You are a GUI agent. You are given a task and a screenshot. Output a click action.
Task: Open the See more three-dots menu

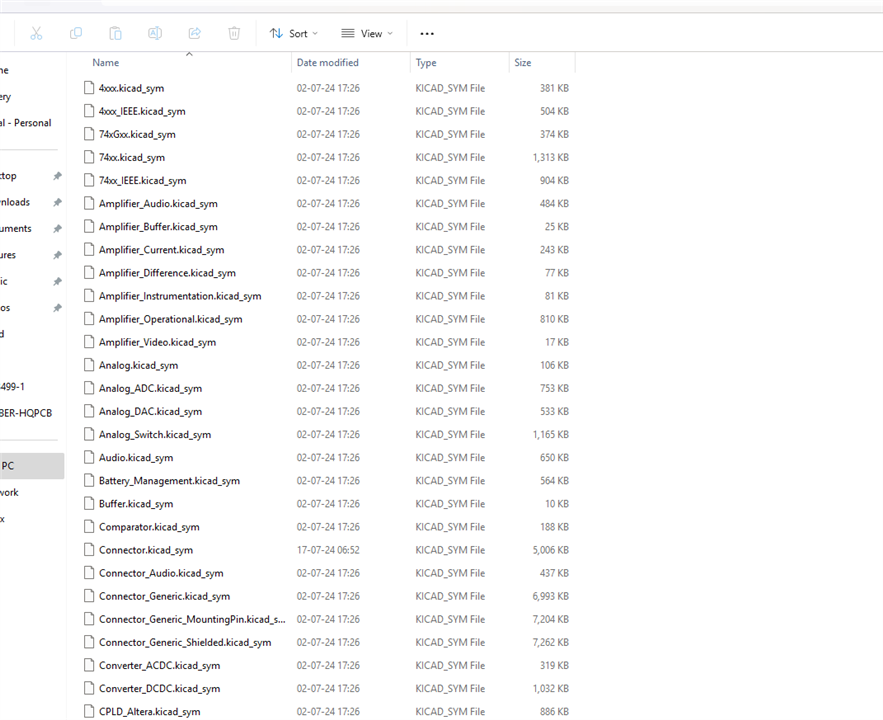click(427, 33)
